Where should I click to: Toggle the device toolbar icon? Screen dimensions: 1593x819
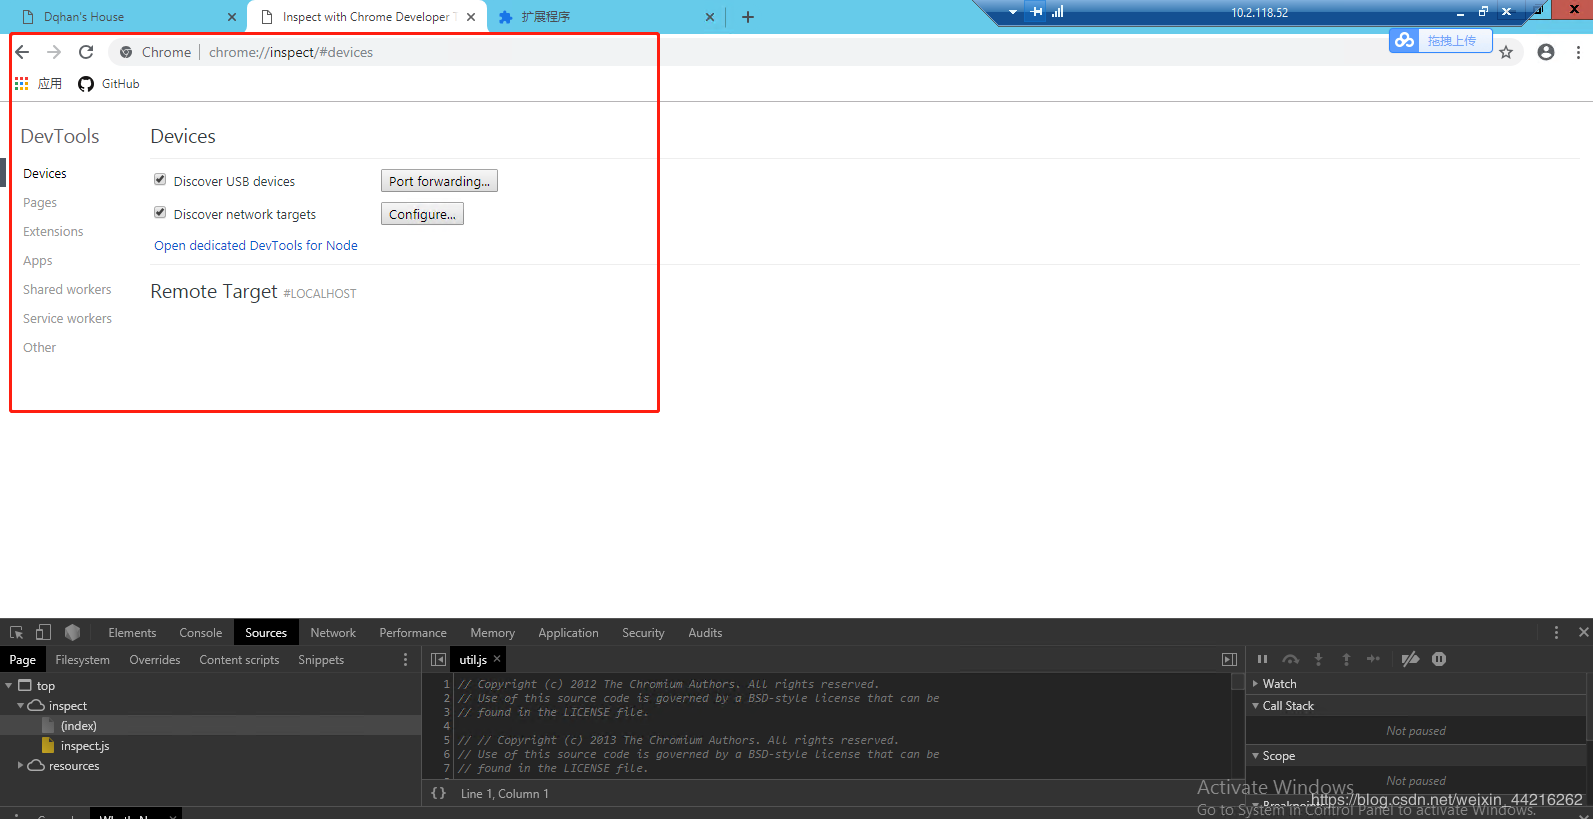click(x=43, y=632)
